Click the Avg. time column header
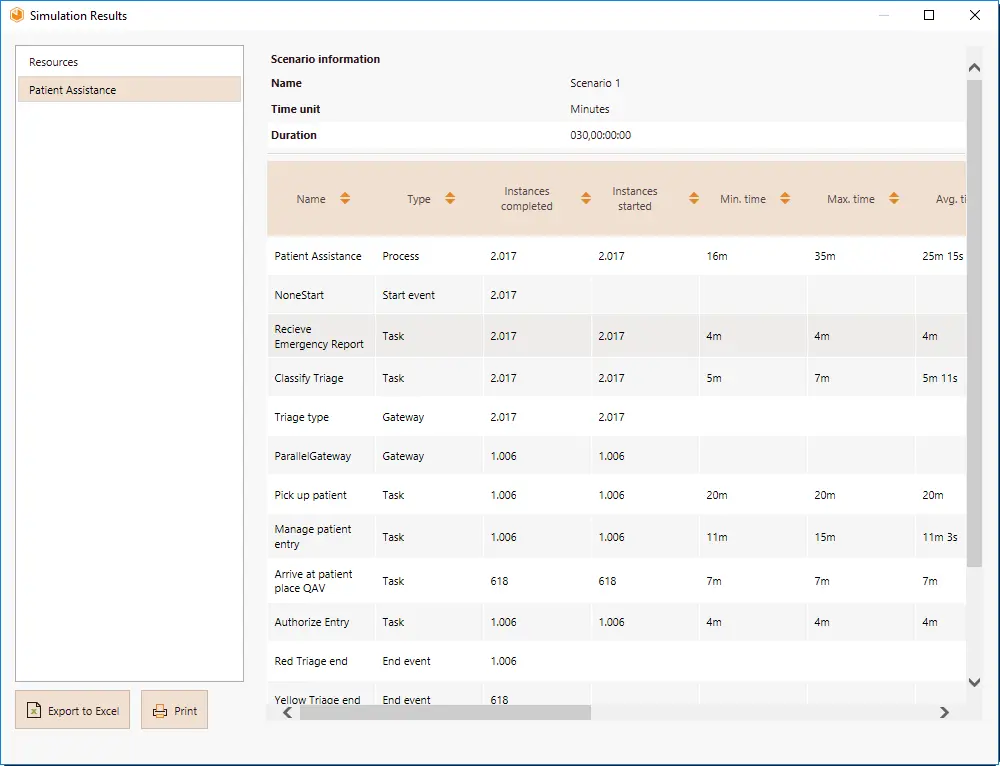 click(950, 199)
